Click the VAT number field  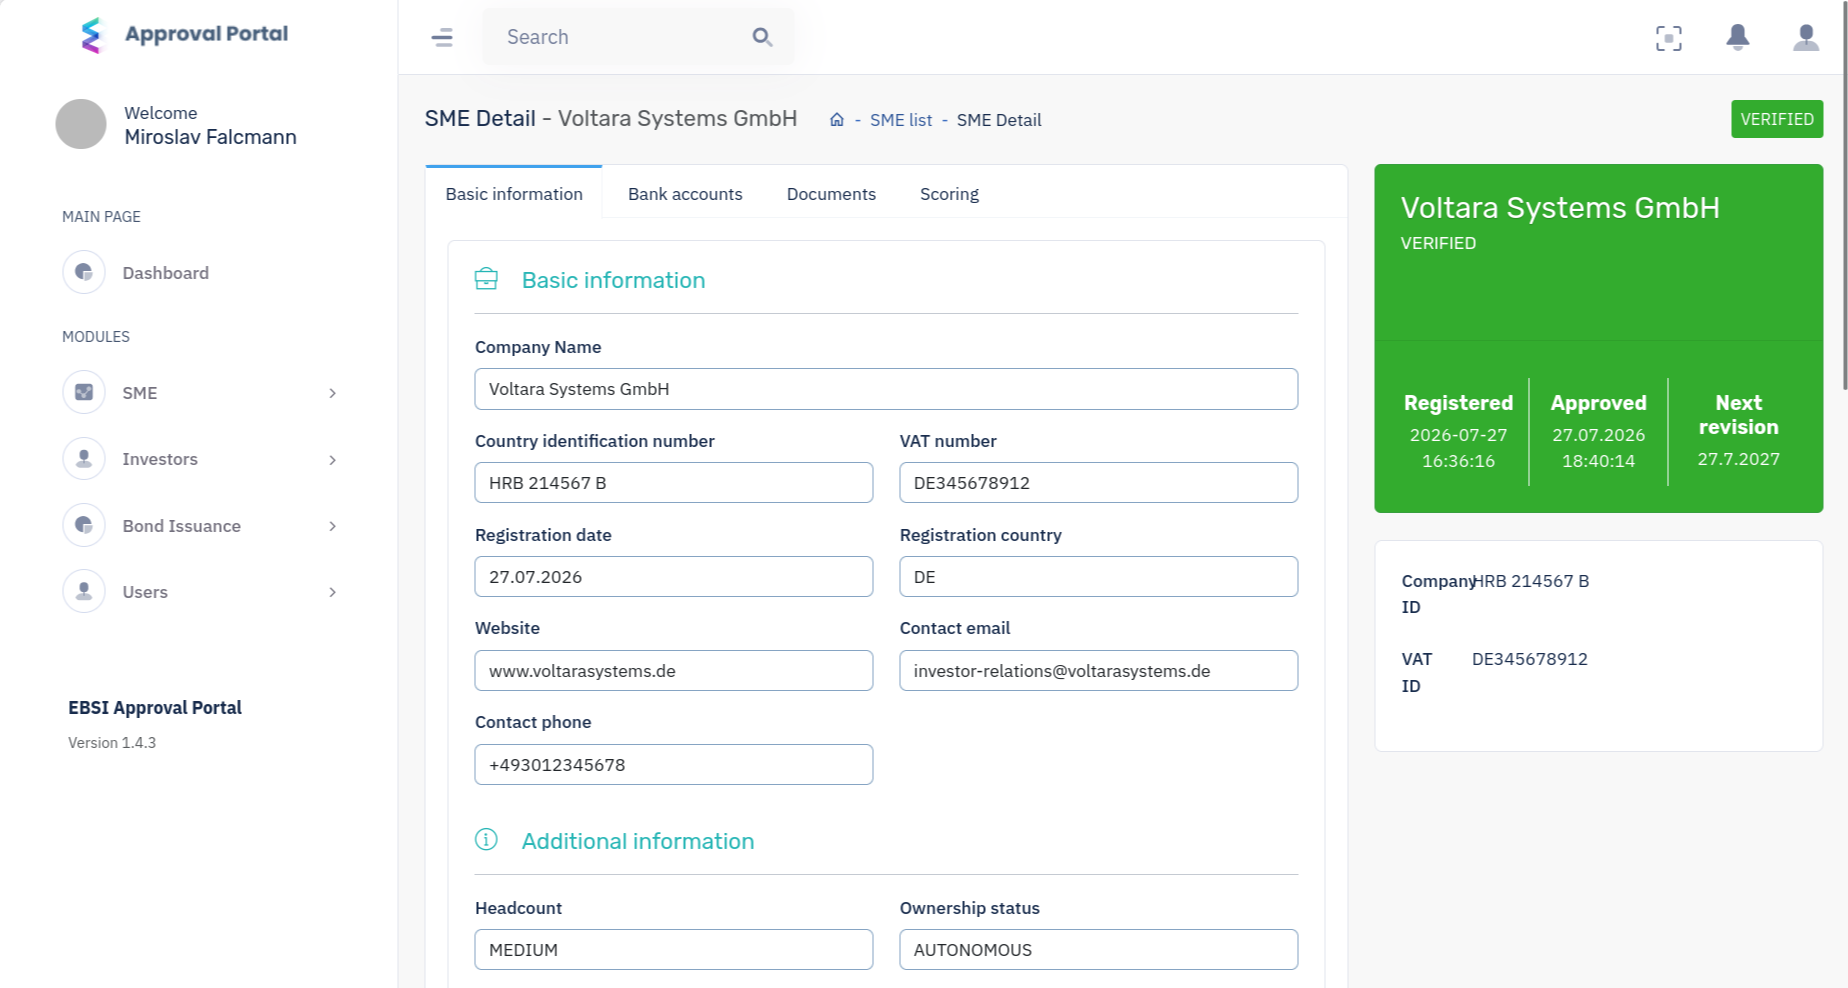(x=1098, y=482)
